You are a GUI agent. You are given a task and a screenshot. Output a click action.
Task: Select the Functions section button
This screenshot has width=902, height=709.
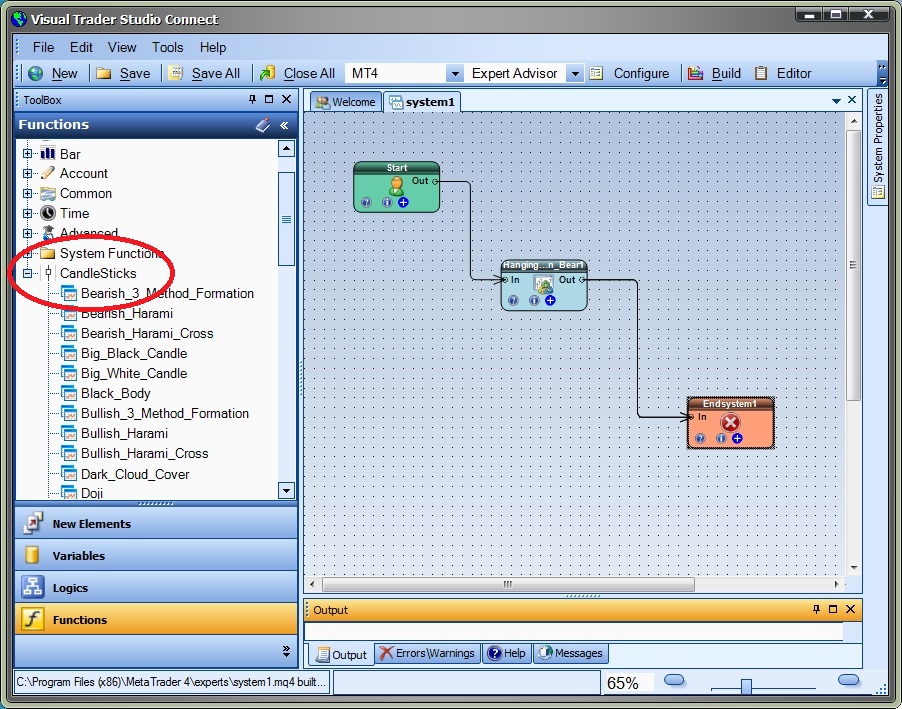tap(156, 619)
